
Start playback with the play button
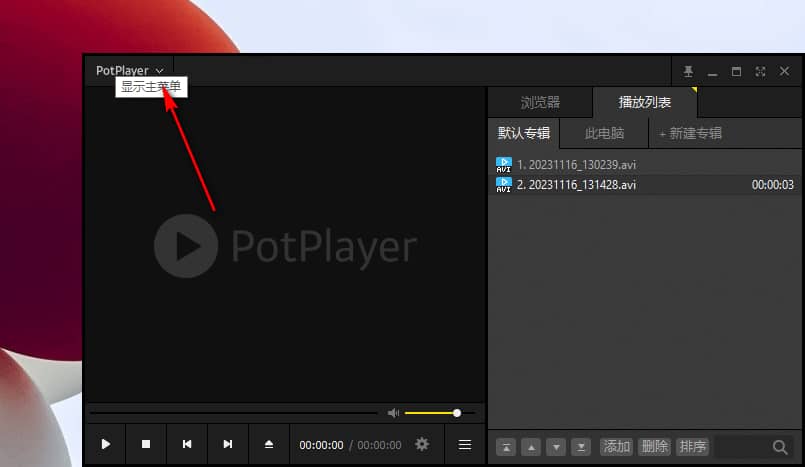105,444
